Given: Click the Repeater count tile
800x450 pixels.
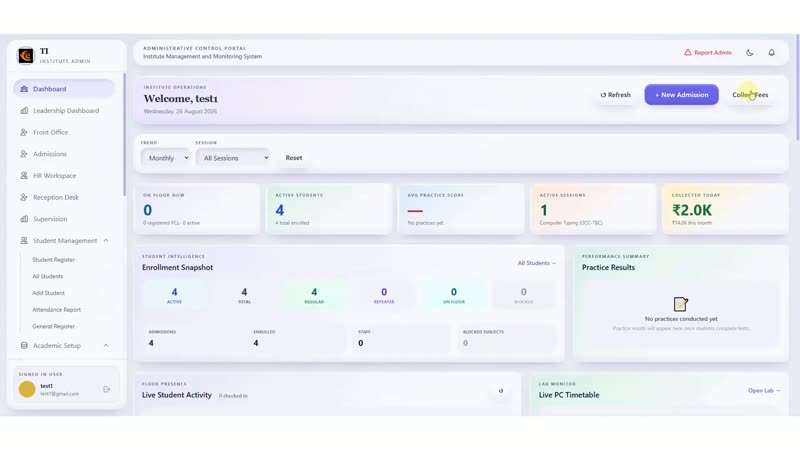Looking at the screenshot, I should [x=384, y=295].
